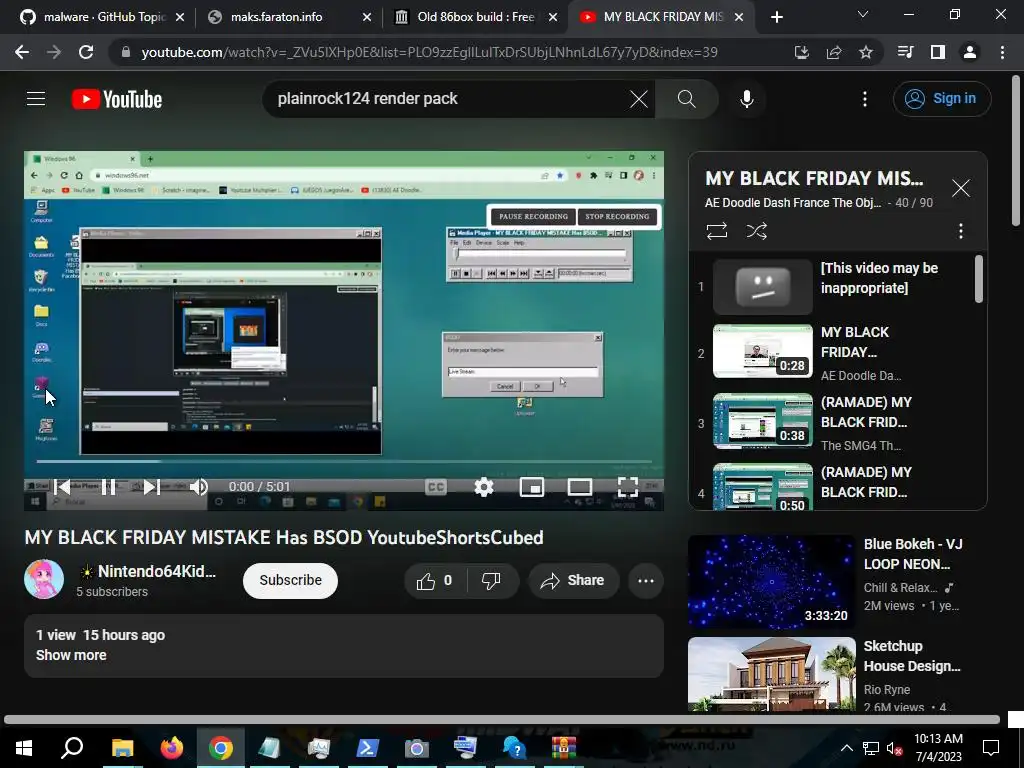
Task: Toggle Chrome side panel
Action: tap(938, 52)
